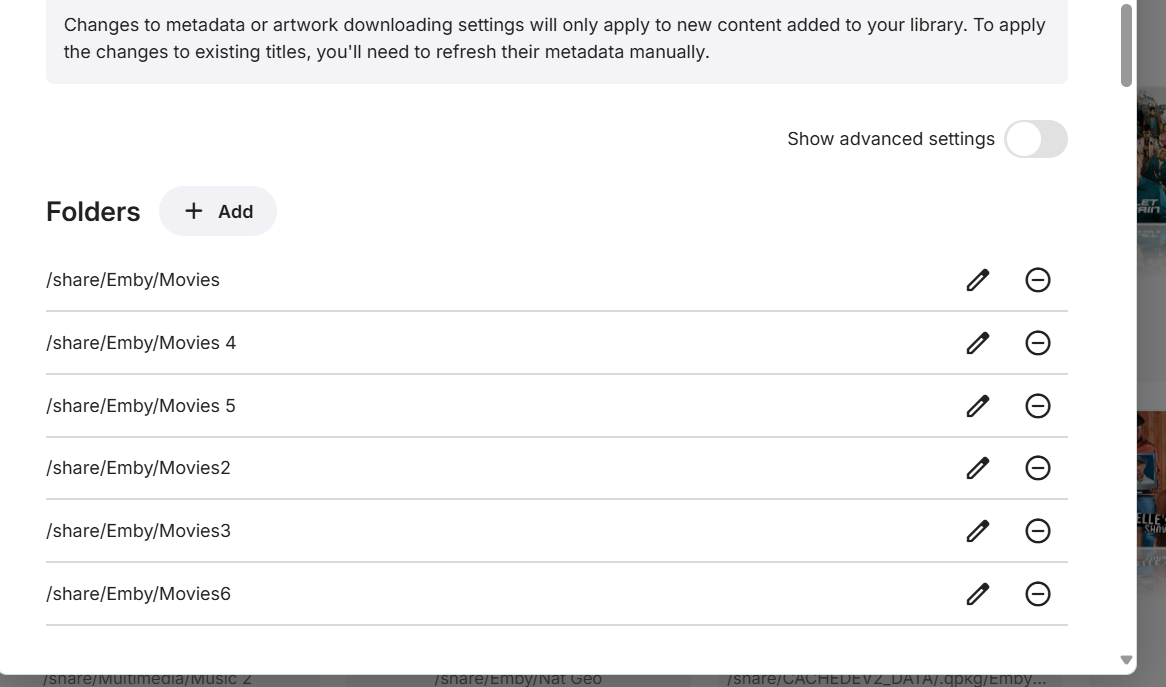The image size is (1166, 687).
Task: Click the dialog's vertical scrollbar thumb
Action: tap(1126, 45)
